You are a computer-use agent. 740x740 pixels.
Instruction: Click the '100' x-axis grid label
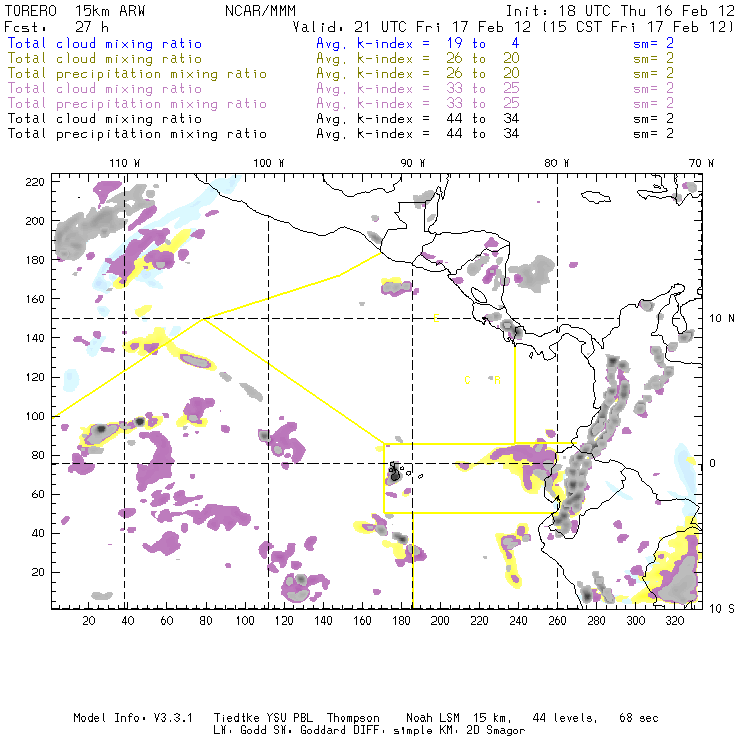tap(245, 621)
